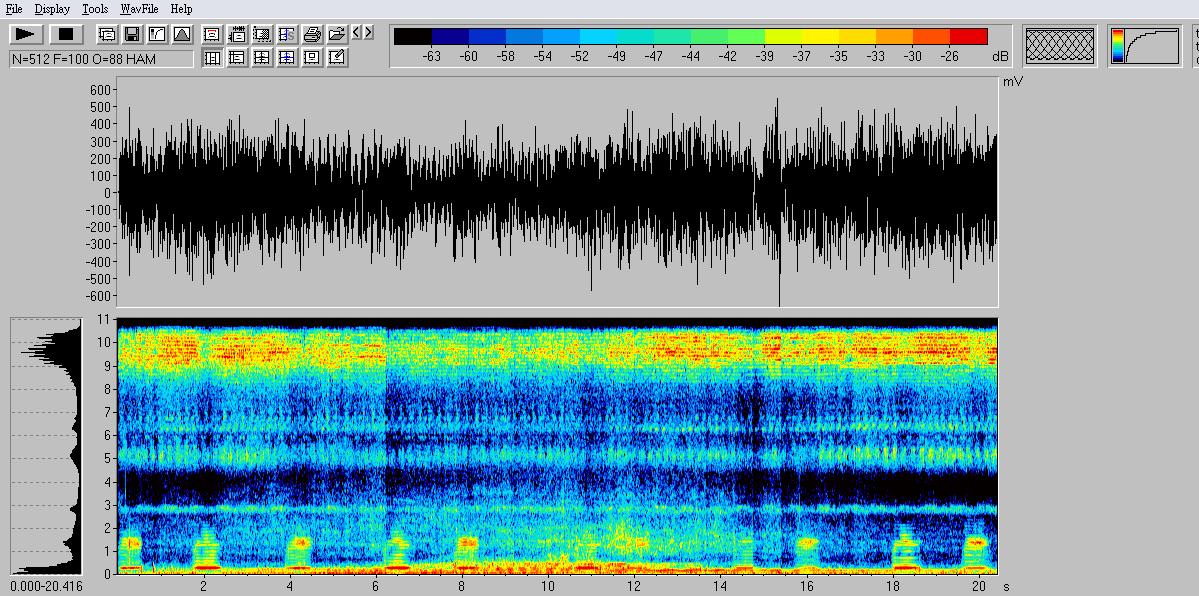Click the curve display icon beside the floppy disk
The height and width of the screenshot is (596, 1199).
pos(157,34)
